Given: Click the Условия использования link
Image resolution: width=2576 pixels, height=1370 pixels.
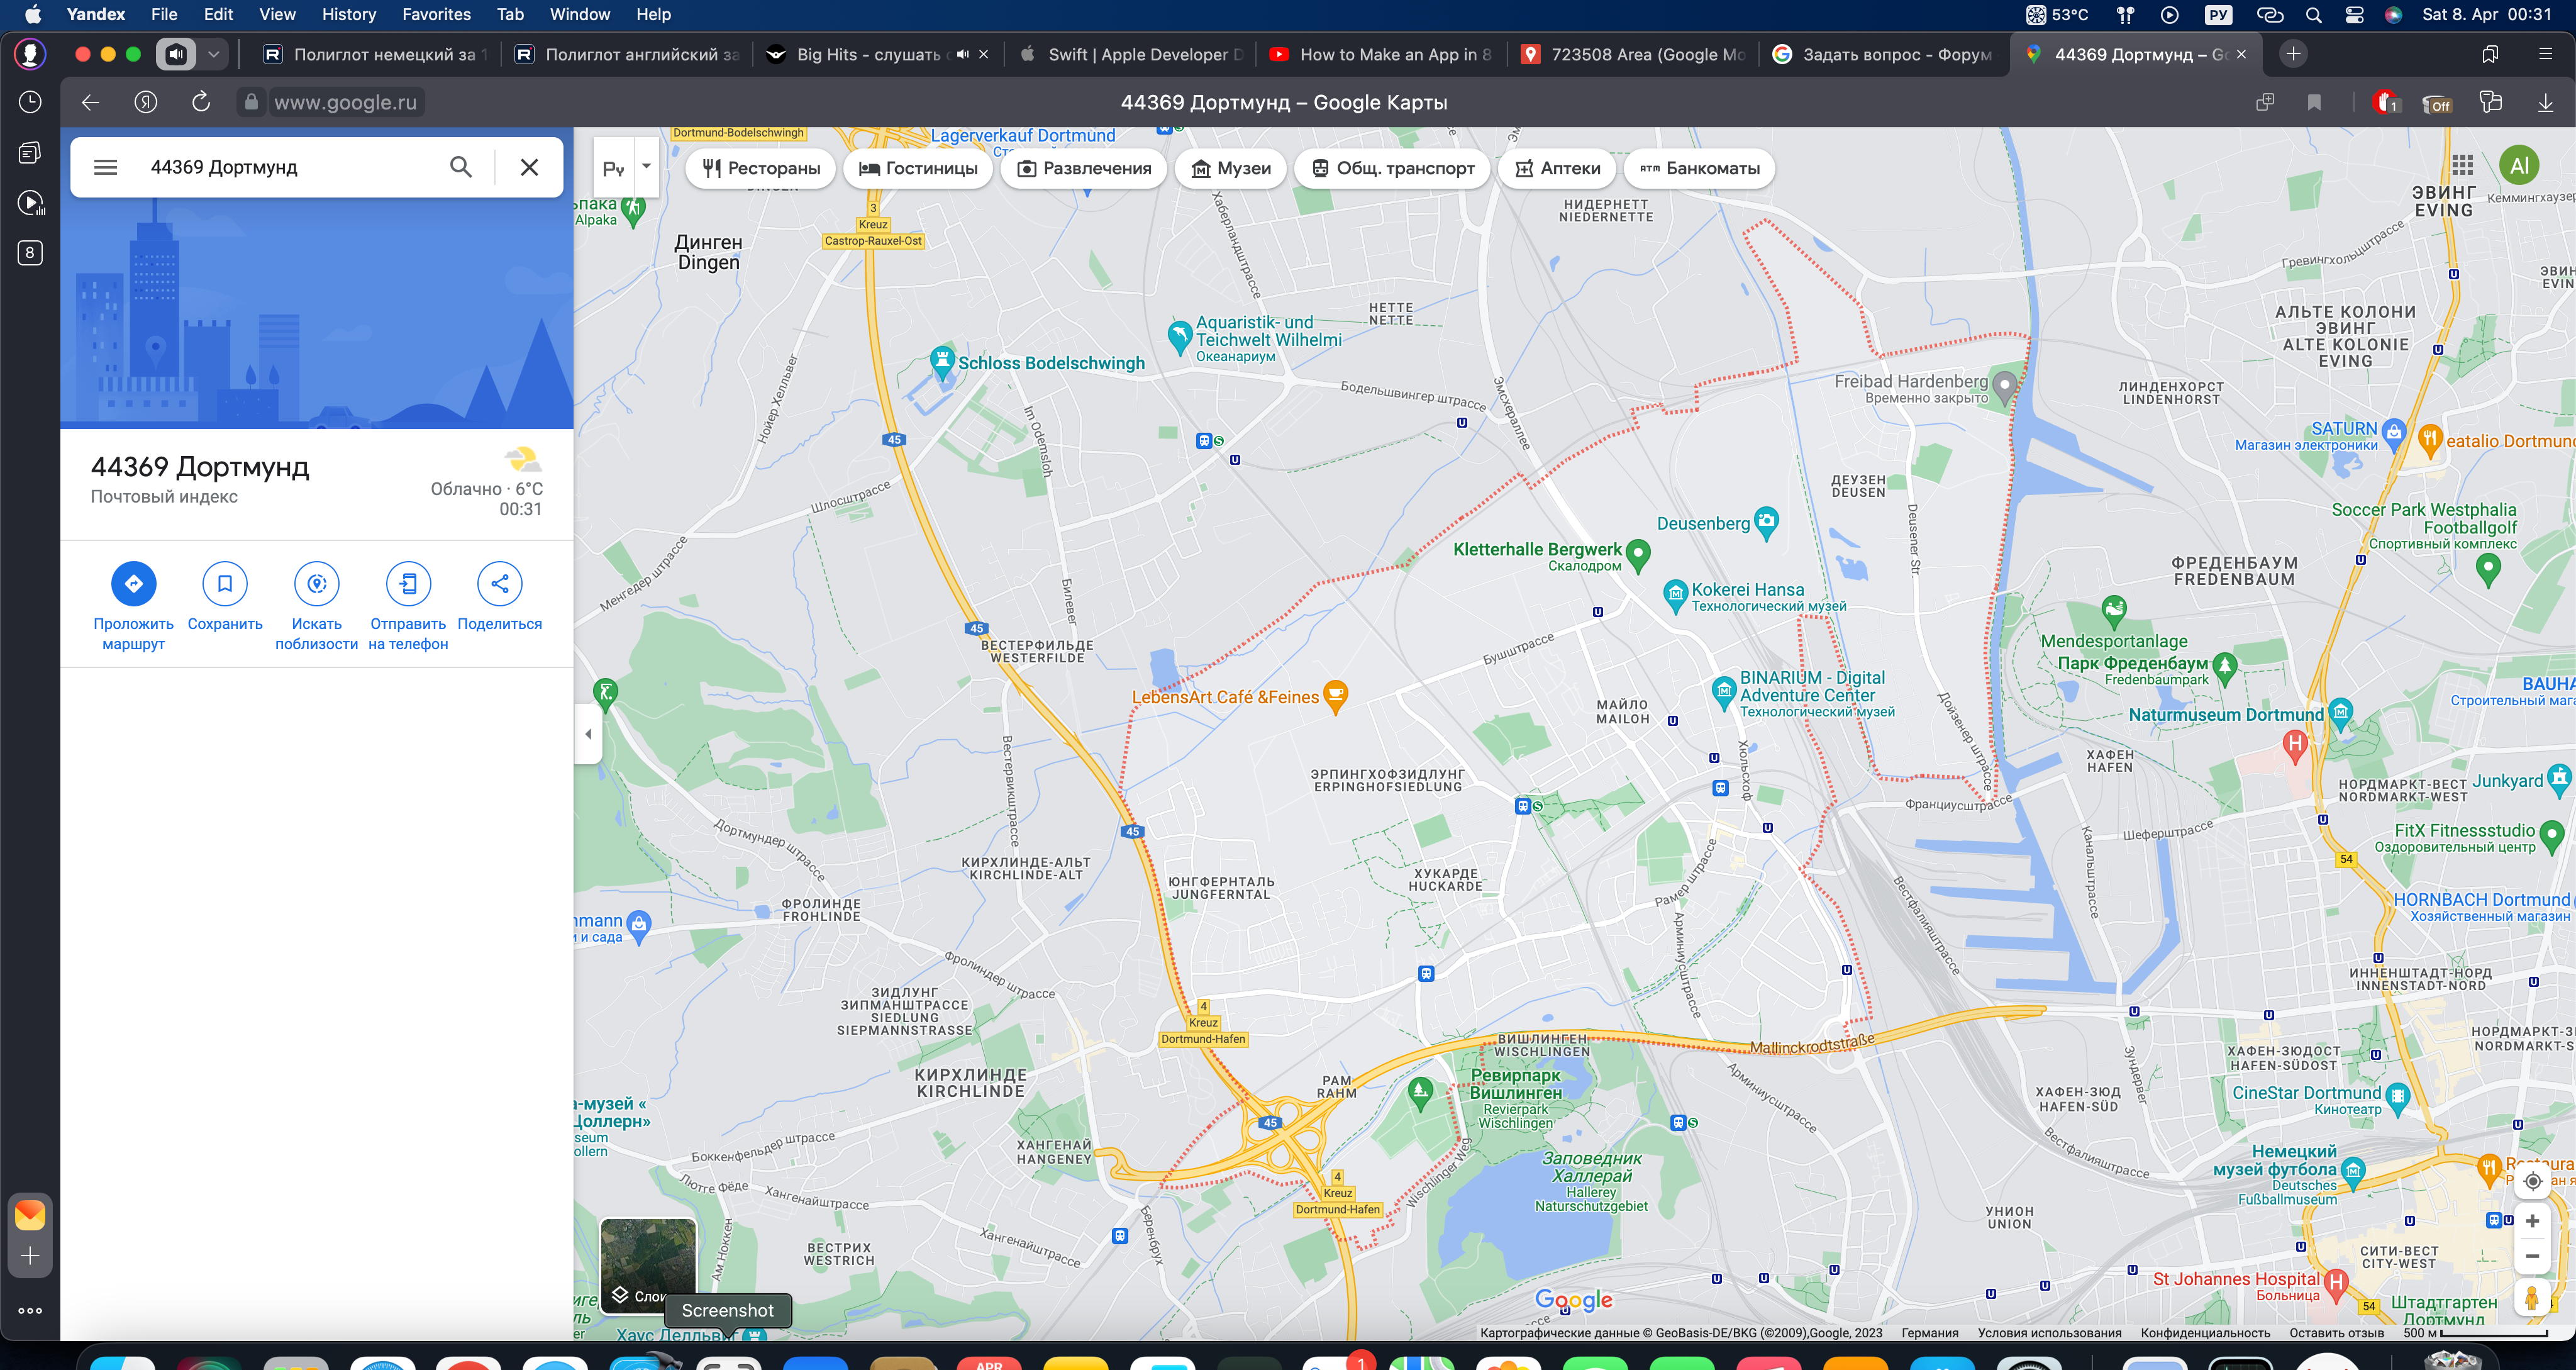Looking at the screenshot, I should [x=2049, y=1332].
